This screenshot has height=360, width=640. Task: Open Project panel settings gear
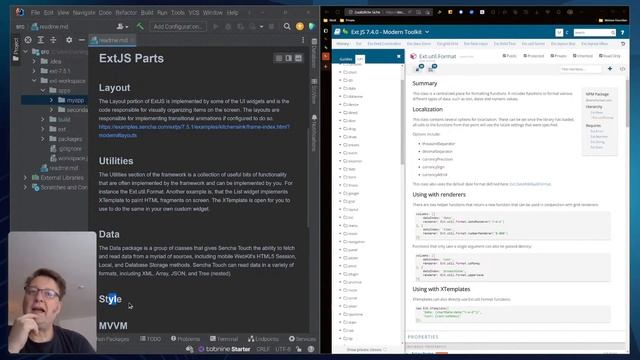coord(69,40)
